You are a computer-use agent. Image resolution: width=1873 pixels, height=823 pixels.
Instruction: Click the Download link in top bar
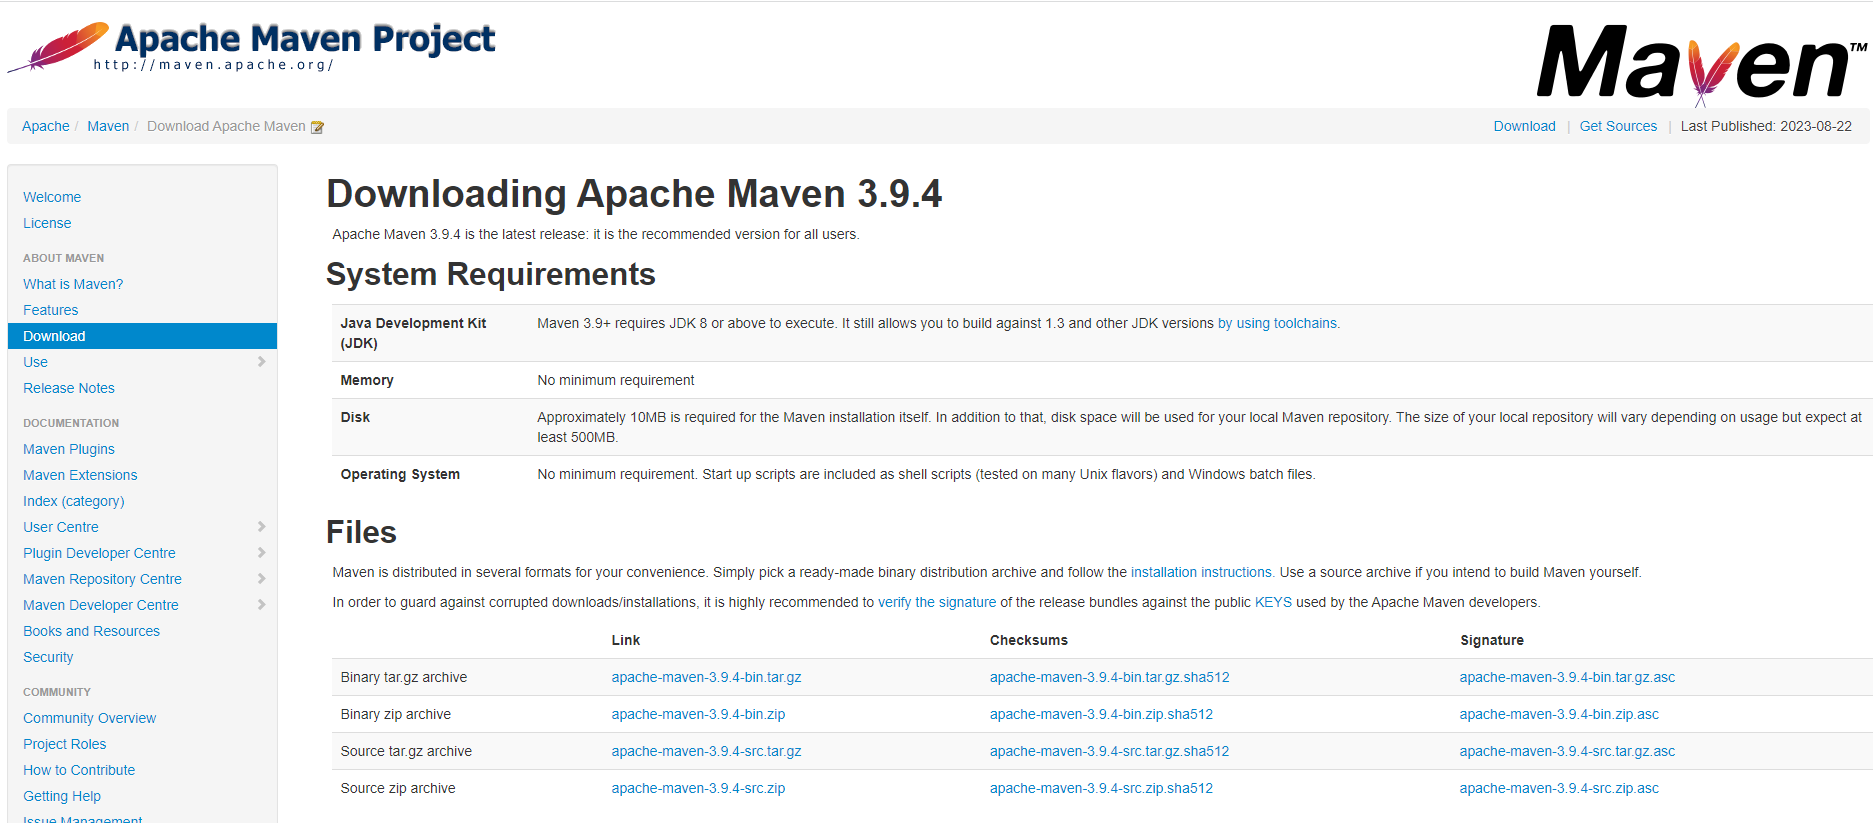point(1524,126)
